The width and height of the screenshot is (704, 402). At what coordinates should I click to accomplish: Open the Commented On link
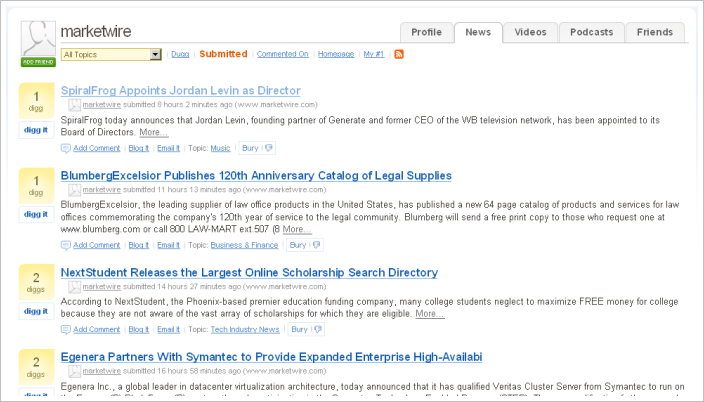[282, 54]
